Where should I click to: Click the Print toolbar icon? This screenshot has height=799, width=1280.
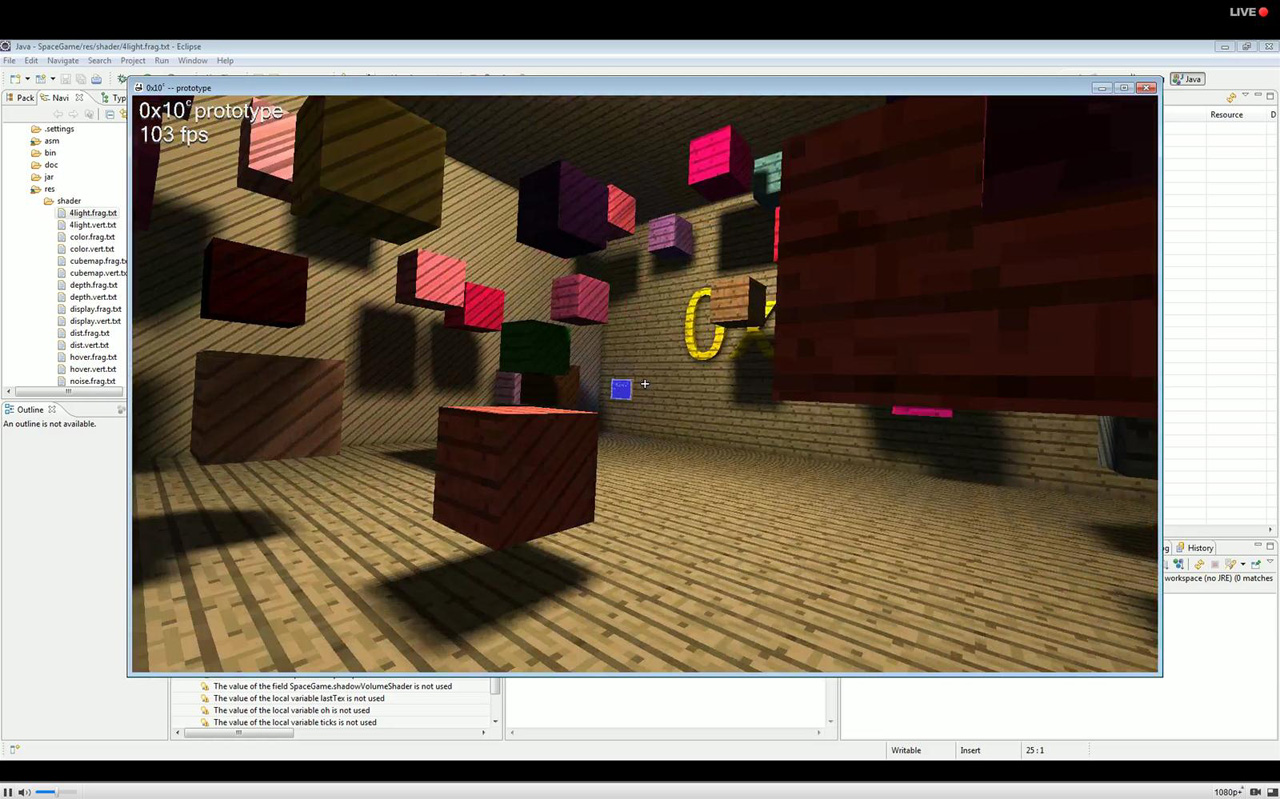coord(96,79)
